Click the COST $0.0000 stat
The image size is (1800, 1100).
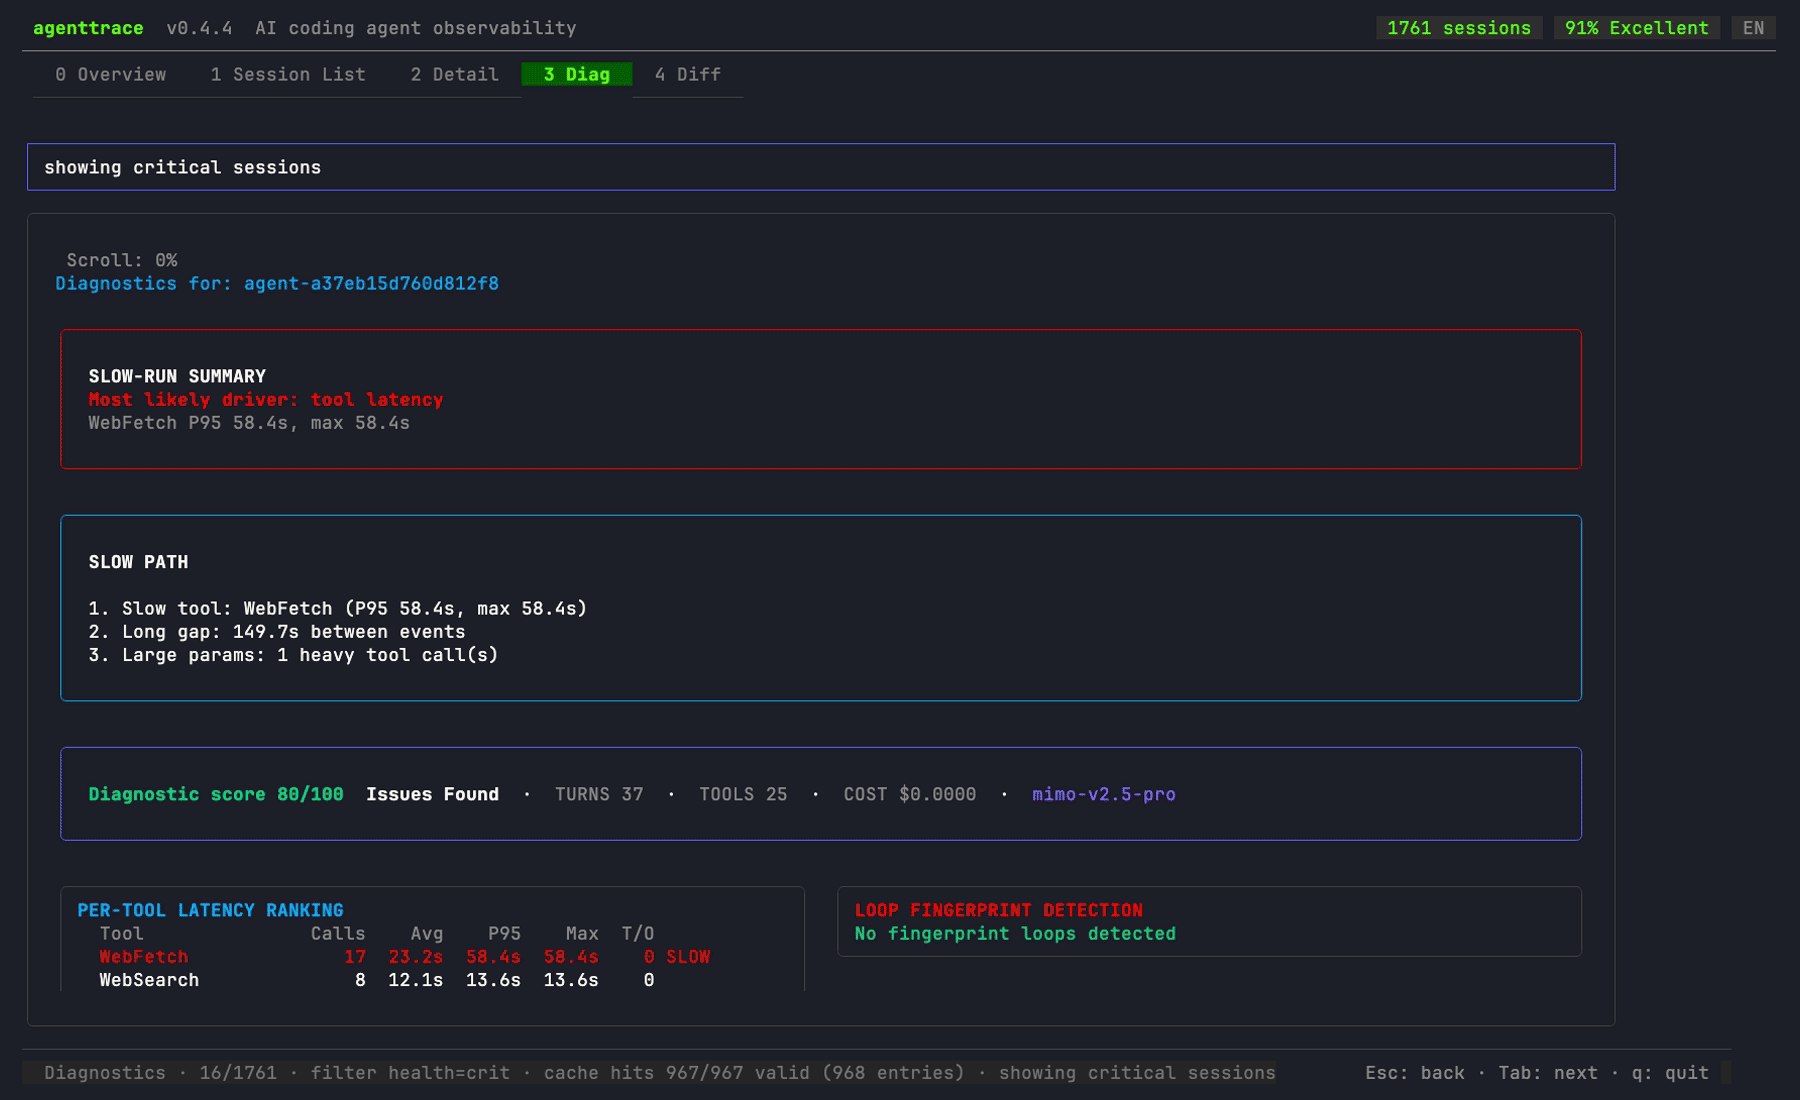pyautogui.click(x=909, y=794)
